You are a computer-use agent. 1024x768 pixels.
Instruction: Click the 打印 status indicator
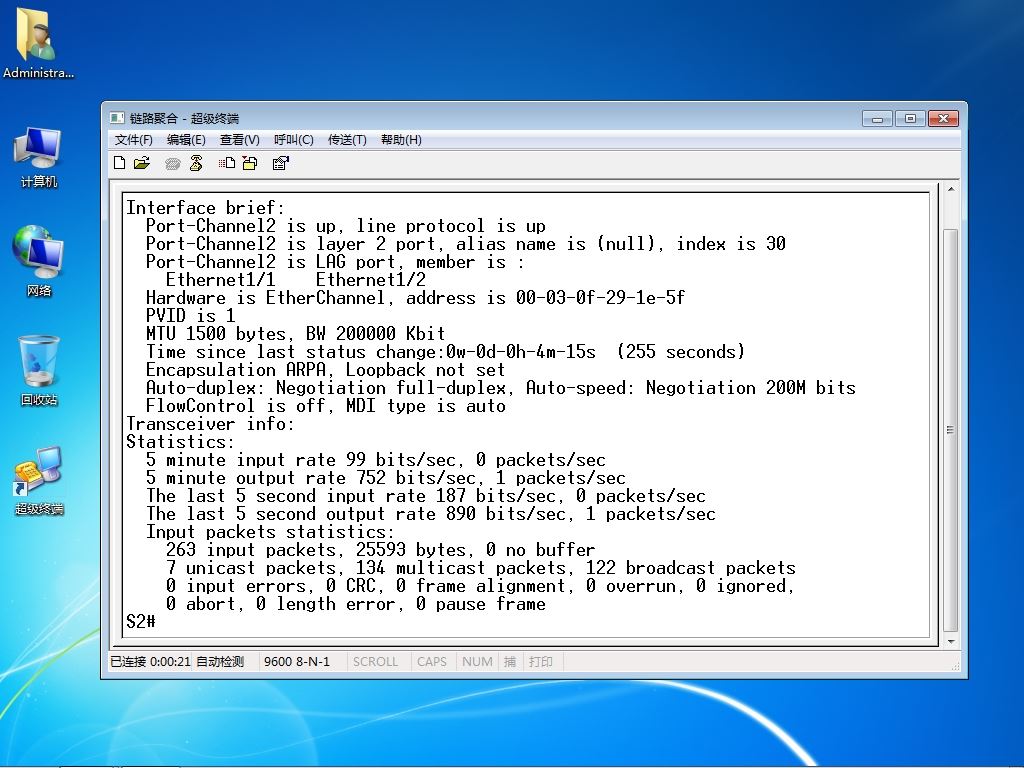click(541, 662)
